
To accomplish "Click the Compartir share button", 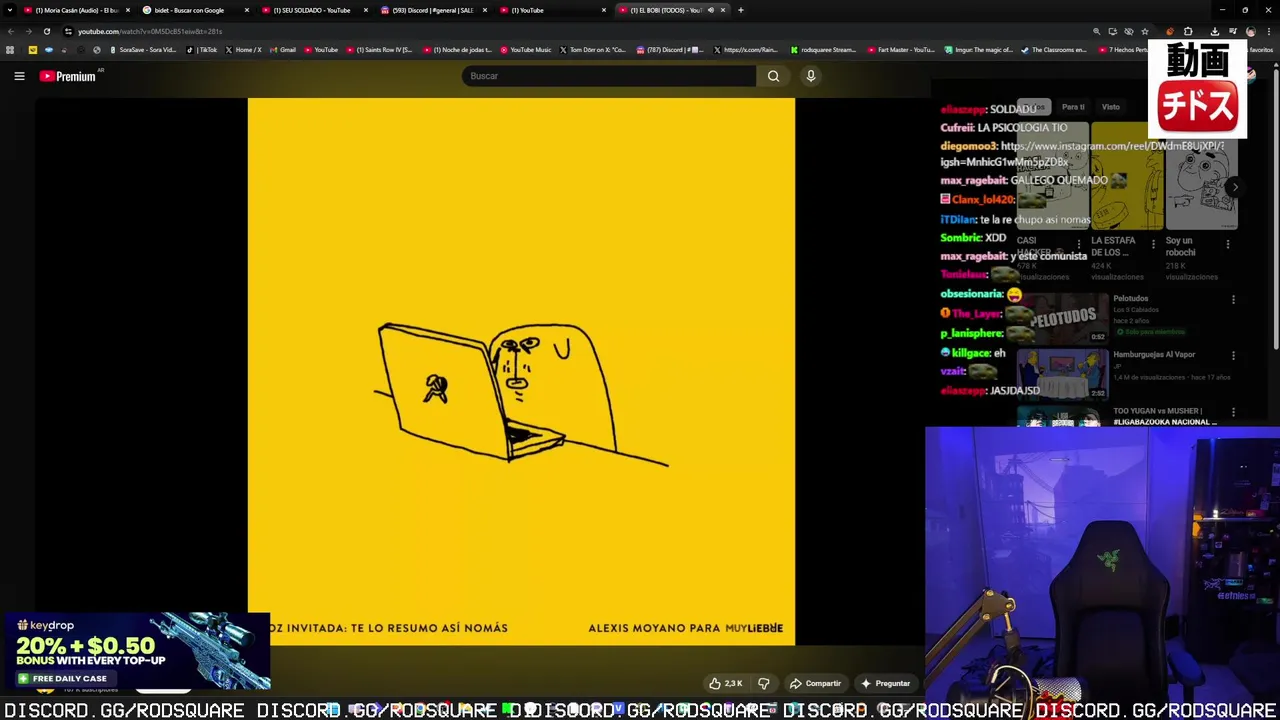I will [x=815, y=684].
